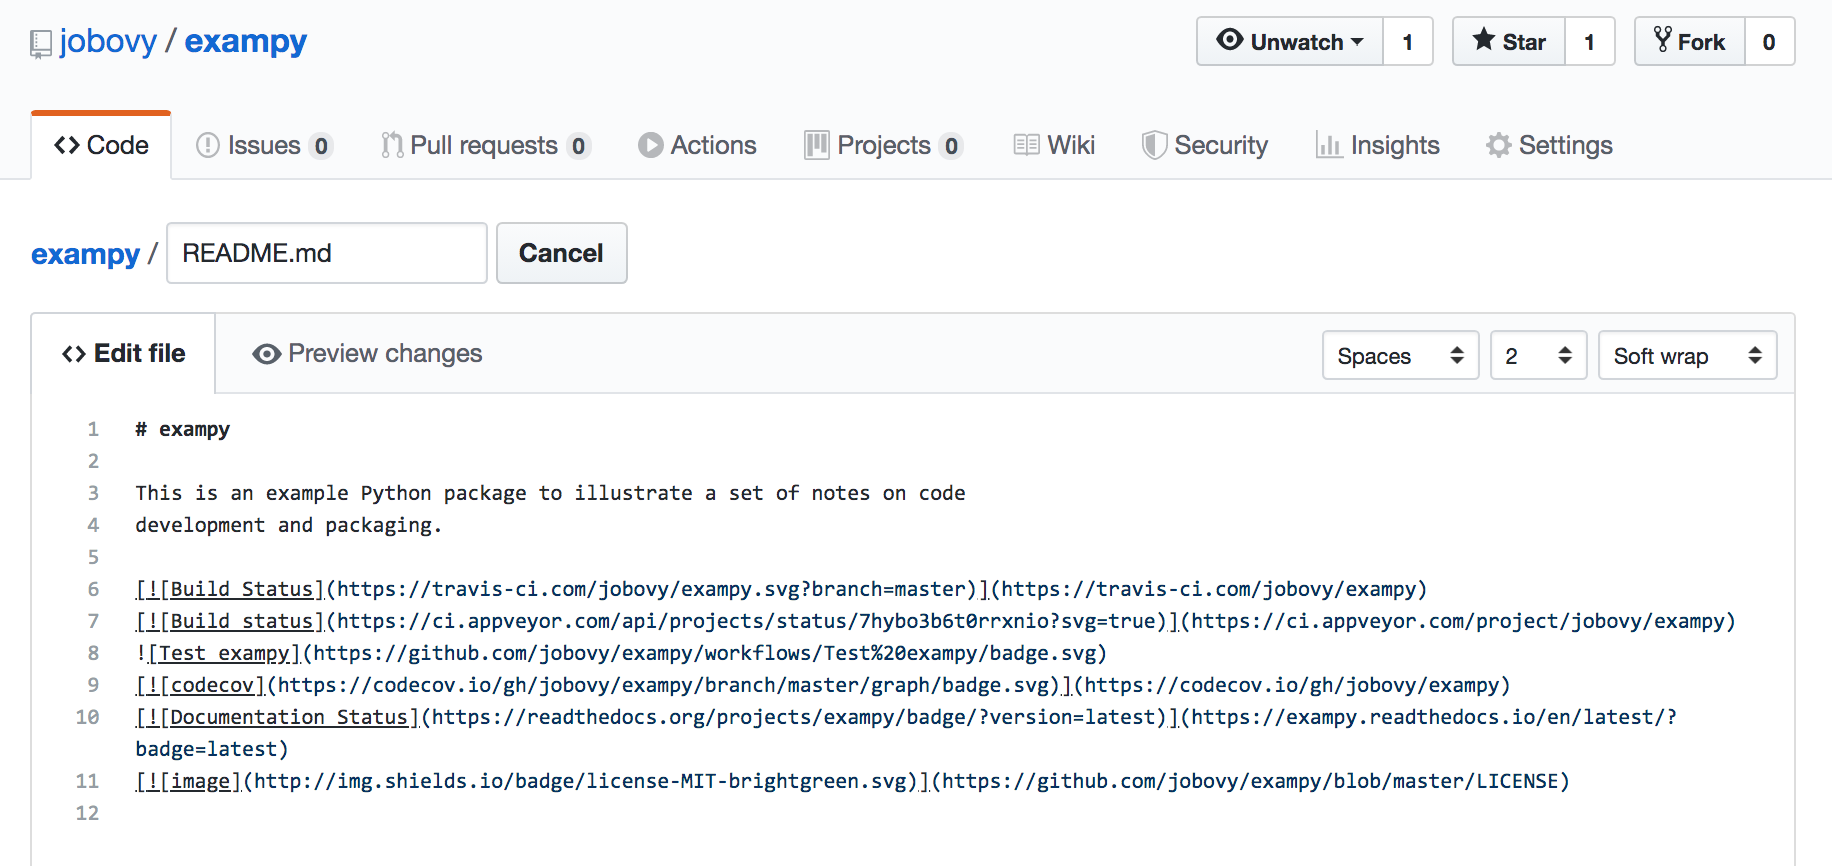Open the exampy repository title link
Image resolution: width=1832 pixels, height=866 pixels.
(x=246, y=41)
